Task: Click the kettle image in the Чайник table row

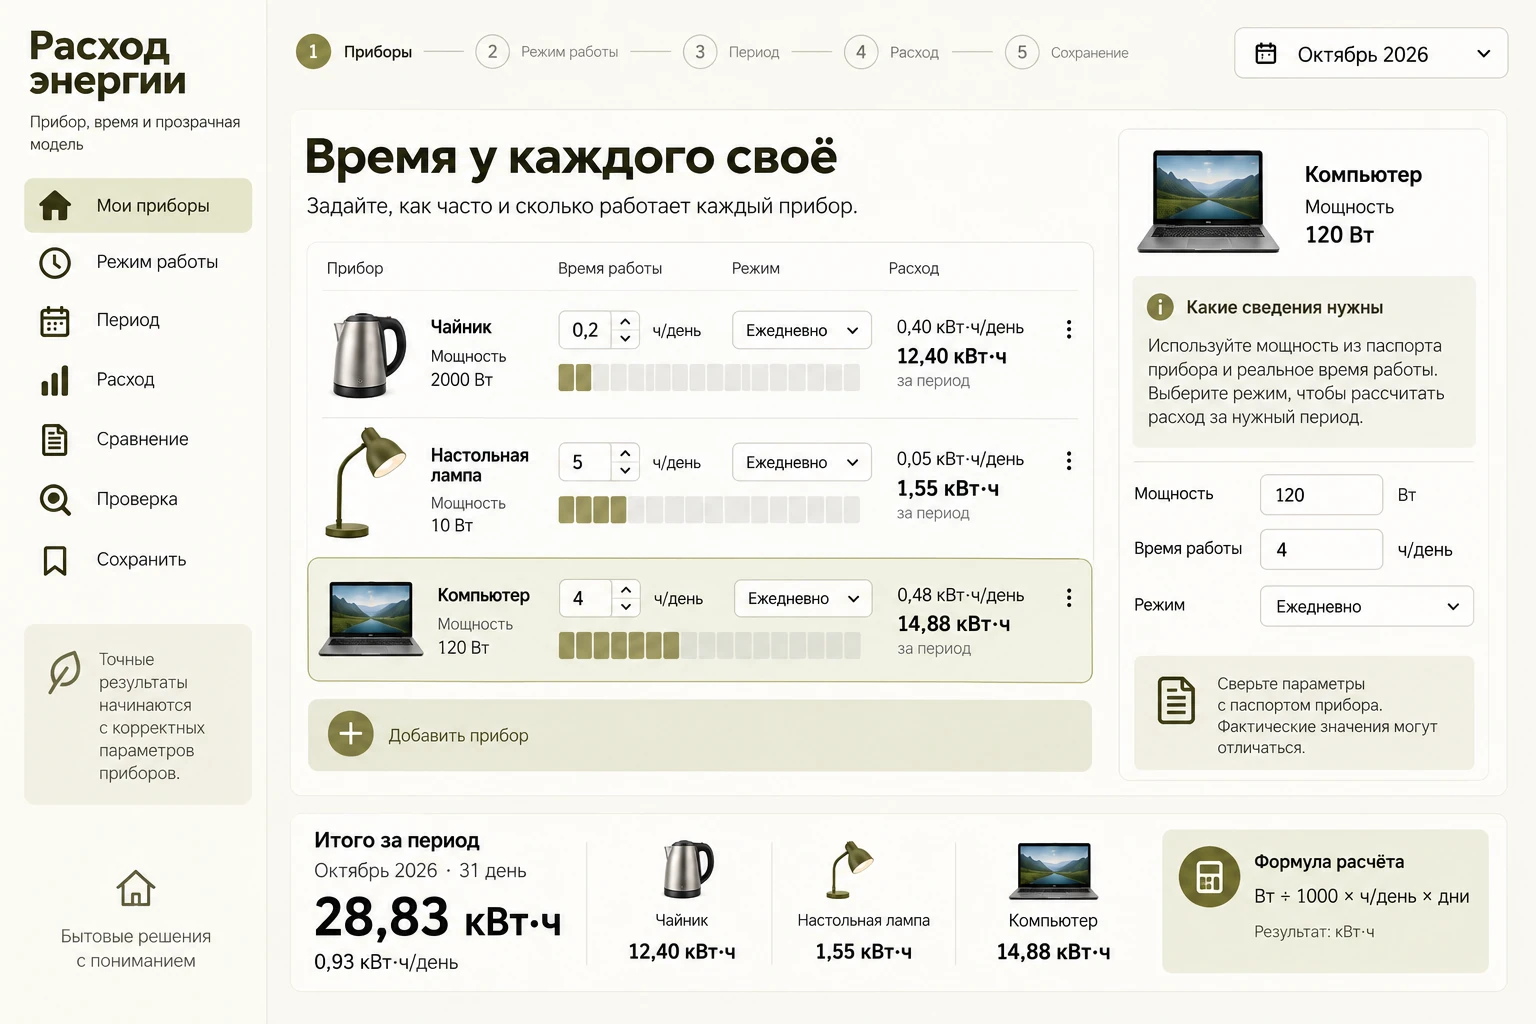Action: tap(369, 355)
